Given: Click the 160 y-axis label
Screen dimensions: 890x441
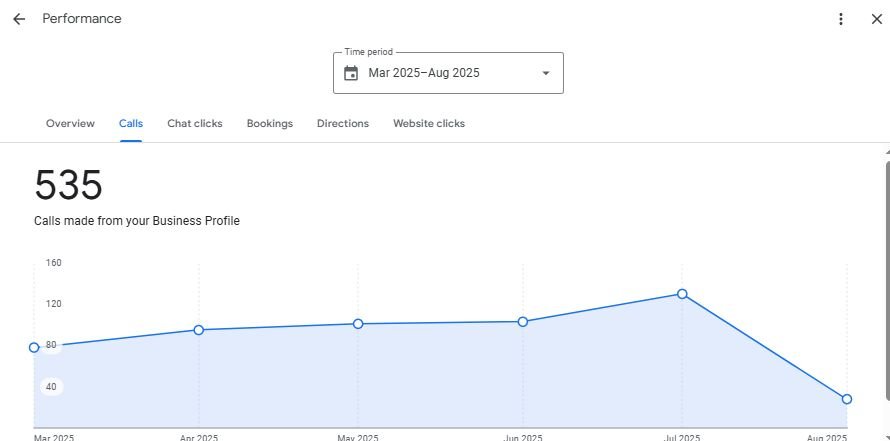Looking at the screenshot, I should pos(53,263).
